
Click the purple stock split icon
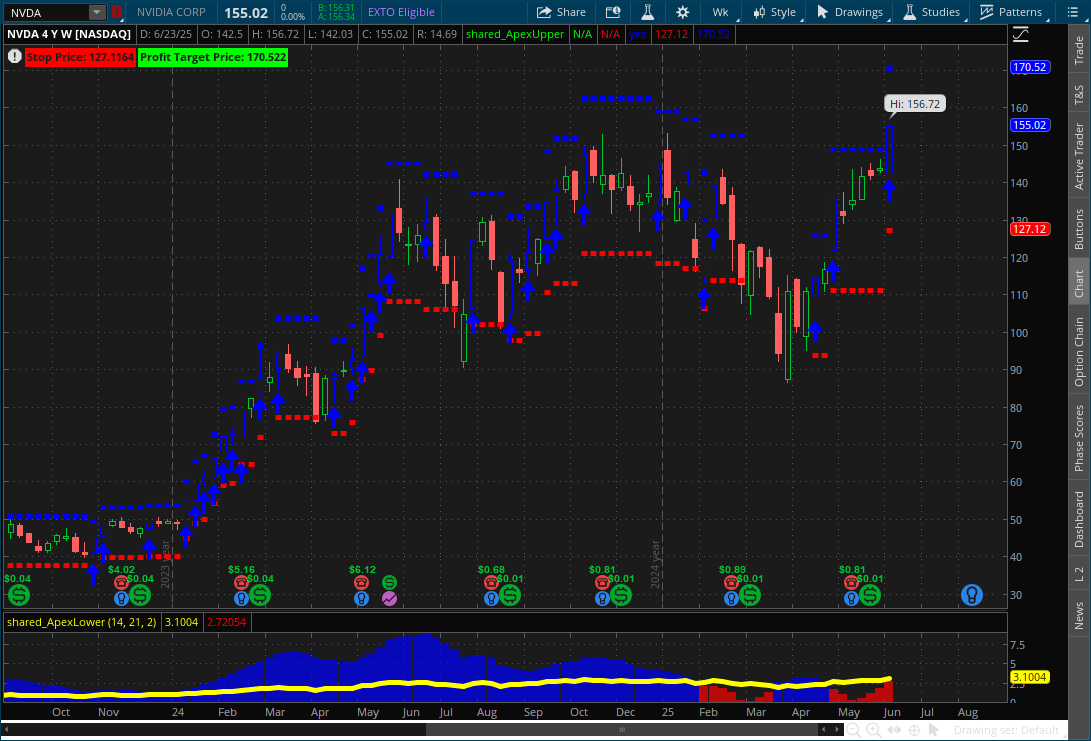point(390,598)
